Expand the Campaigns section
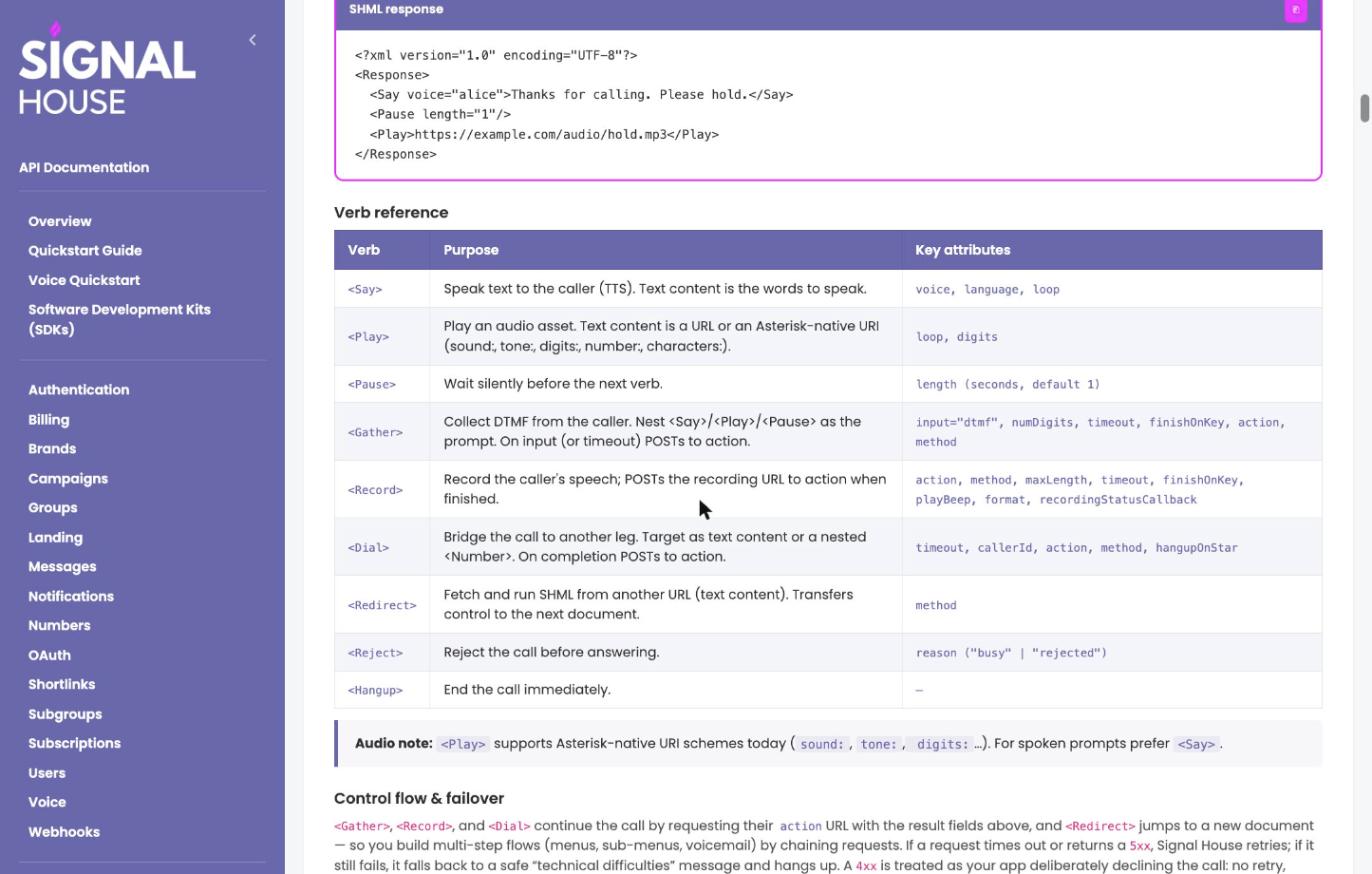The height and width of the screenshot is (874, 1372). pos(68,479)
